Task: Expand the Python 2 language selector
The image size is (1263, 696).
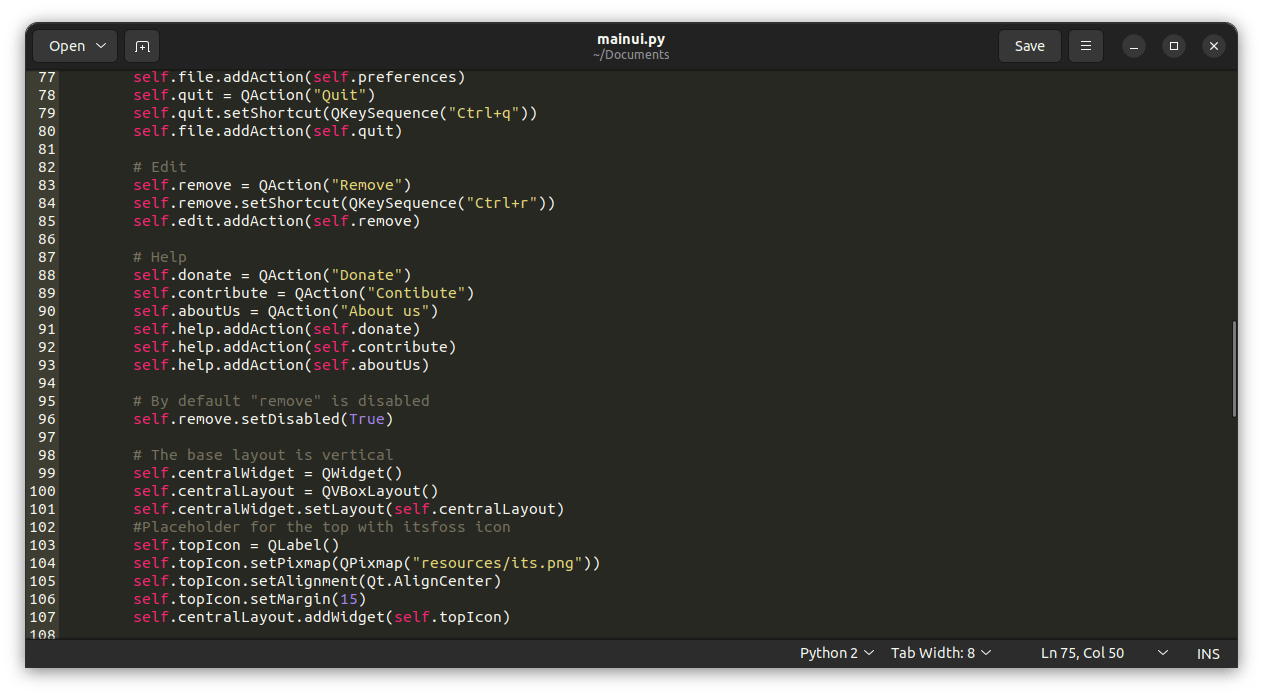Action: 837,653
